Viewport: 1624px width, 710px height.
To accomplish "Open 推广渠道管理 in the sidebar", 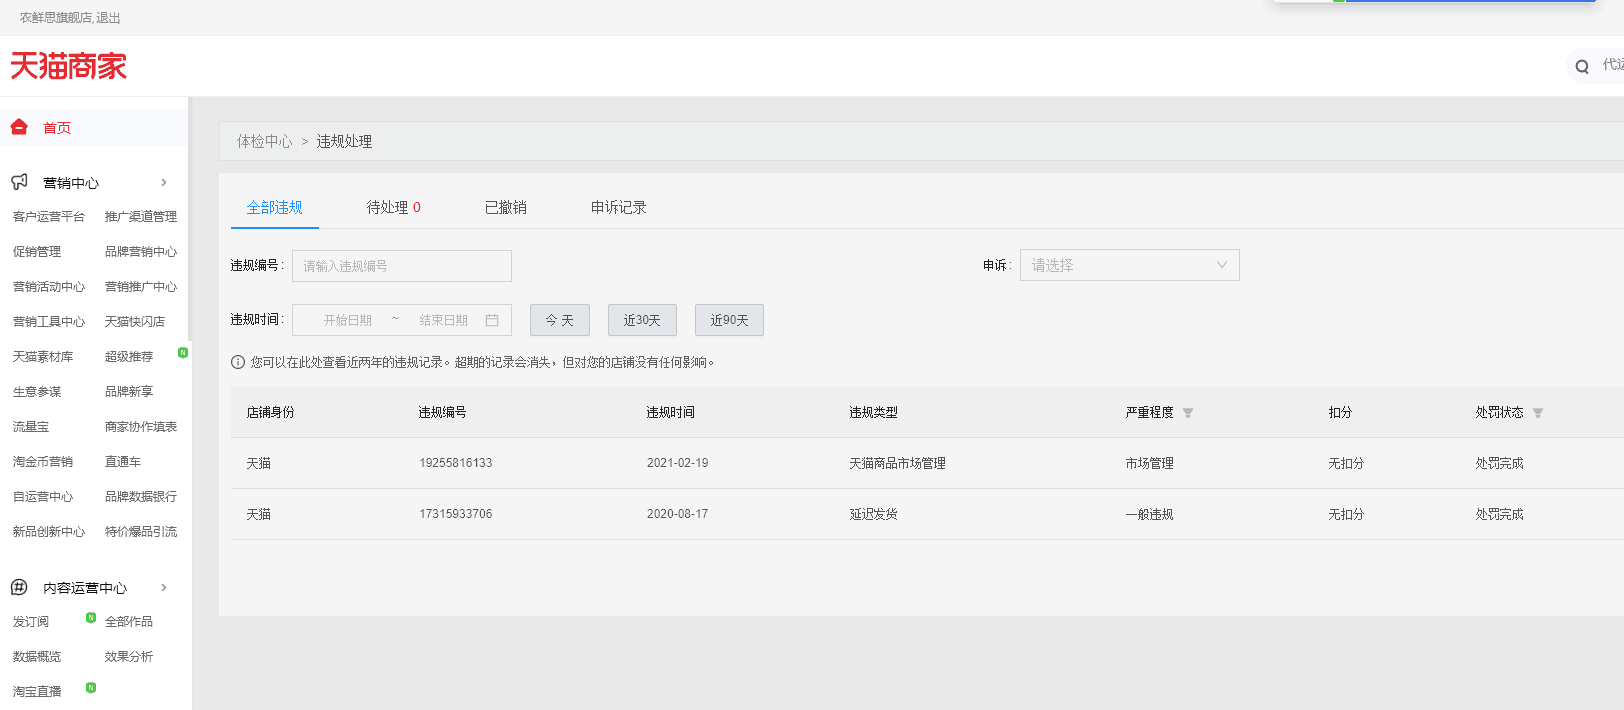I will tap(141, 216).
